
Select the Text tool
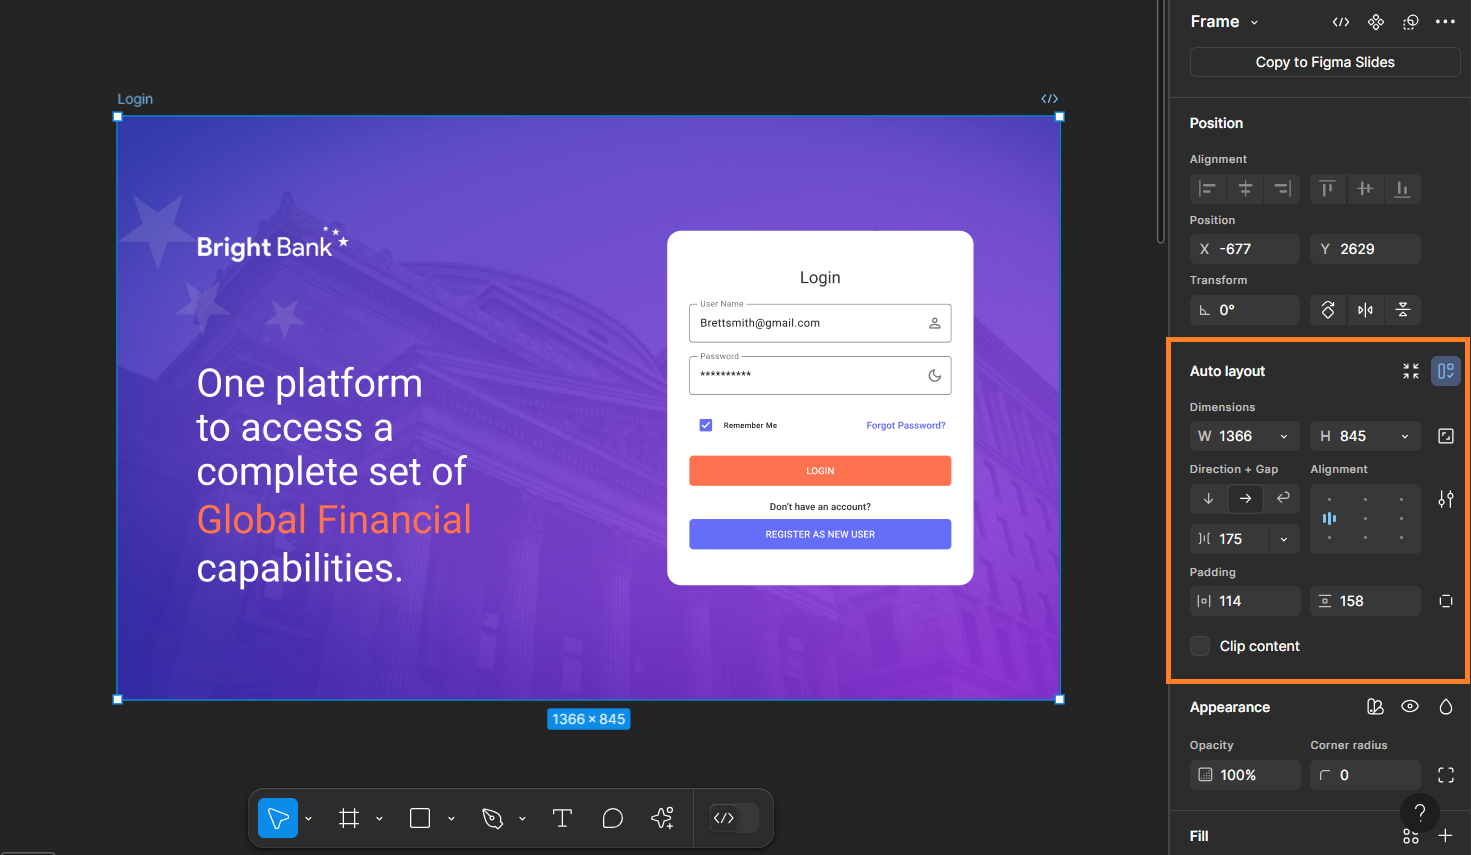[562, 817]
